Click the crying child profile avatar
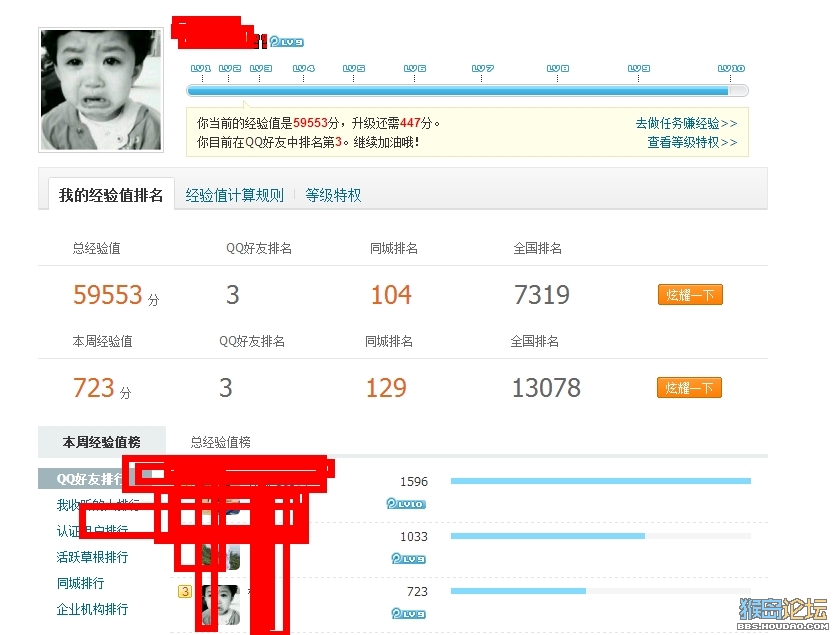This screenshot has height=635, width=834. tap(101, 90)
